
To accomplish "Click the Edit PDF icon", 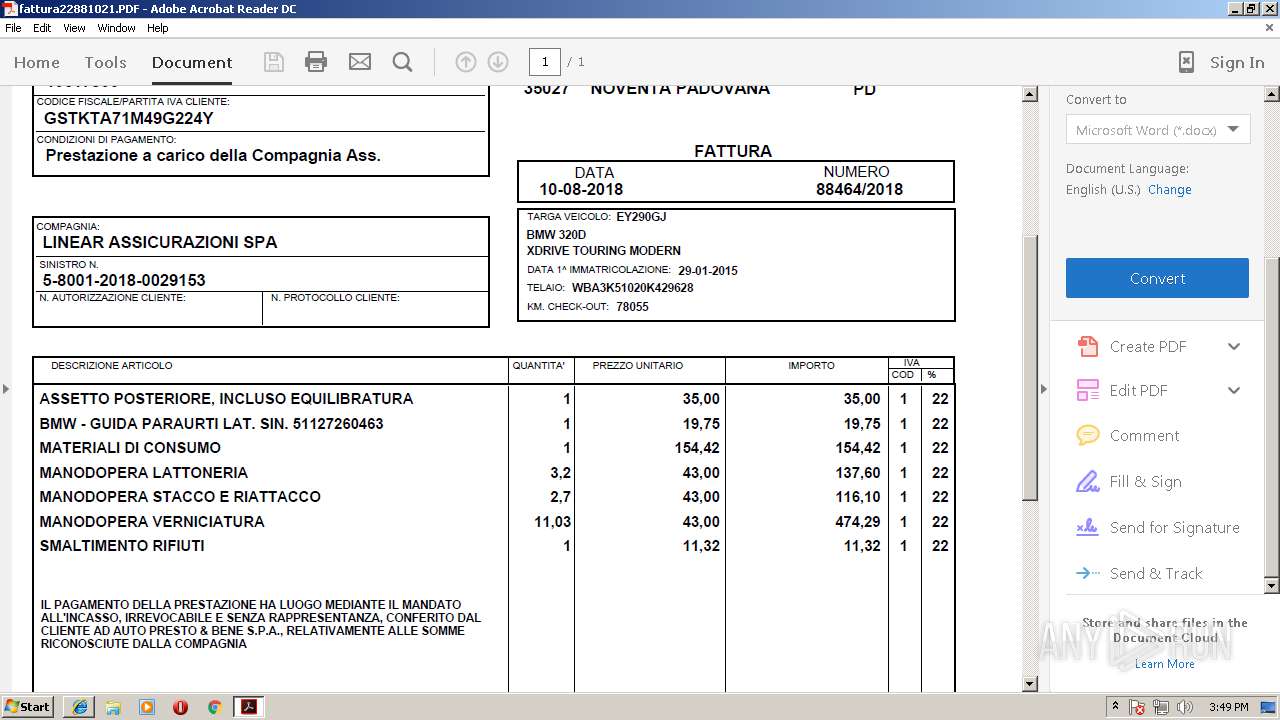I will tap(1087, 390).
